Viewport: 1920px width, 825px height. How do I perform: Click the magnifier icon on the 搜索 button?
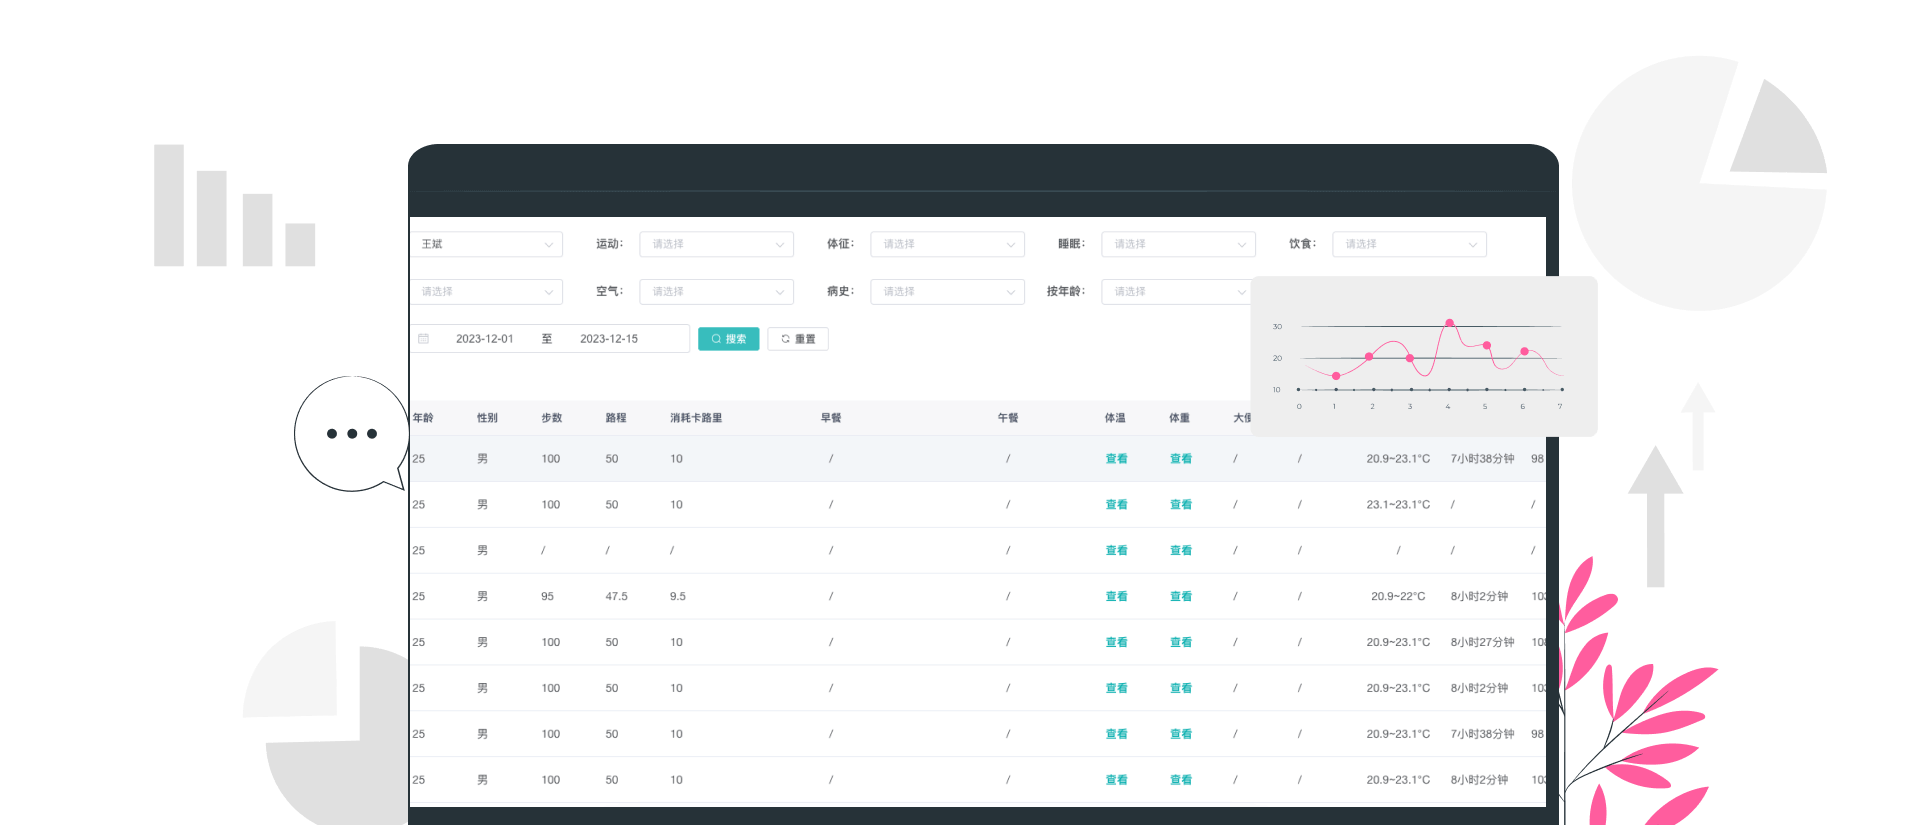point(716,339)
